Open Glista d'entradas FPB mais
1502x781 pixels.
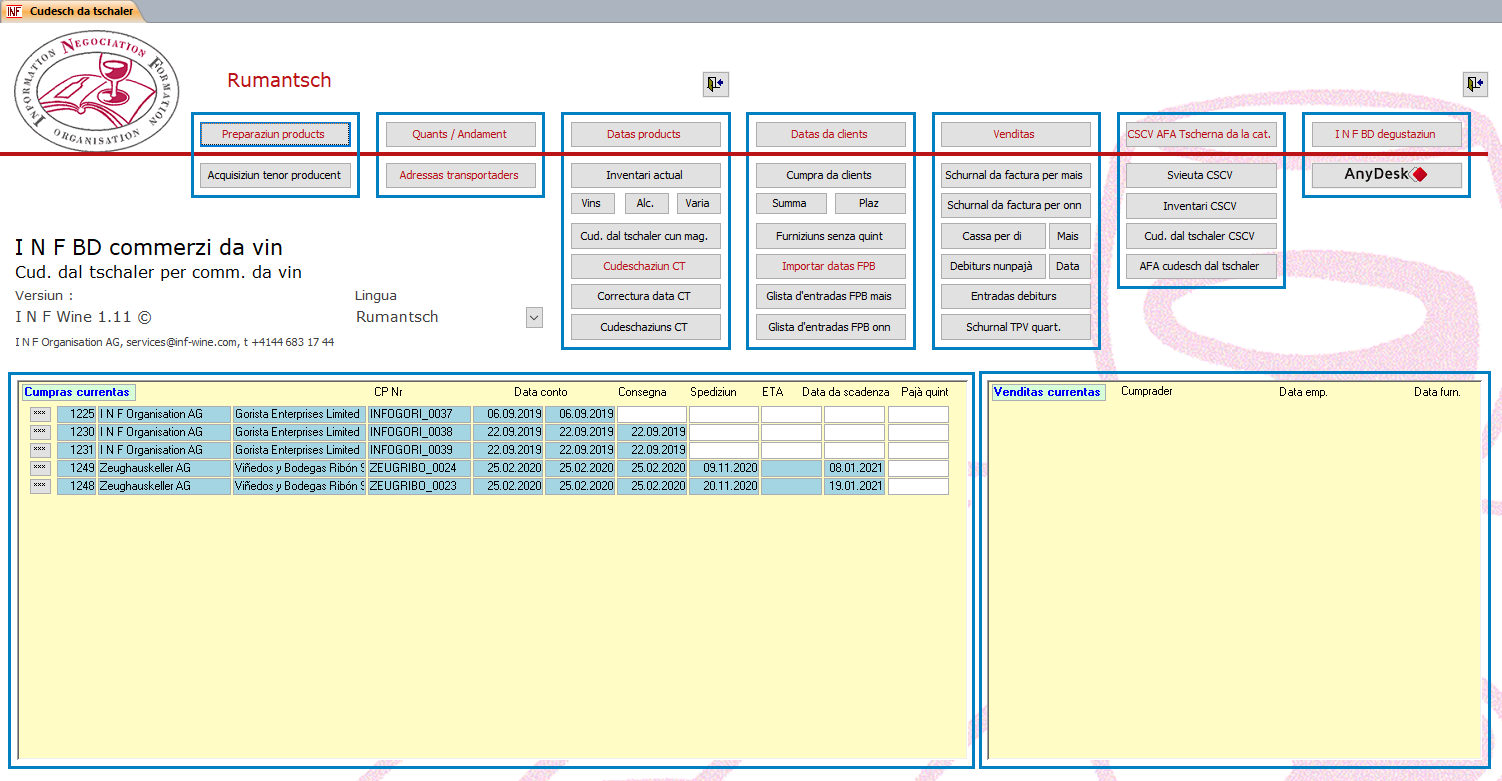click(x=831, y=296)
